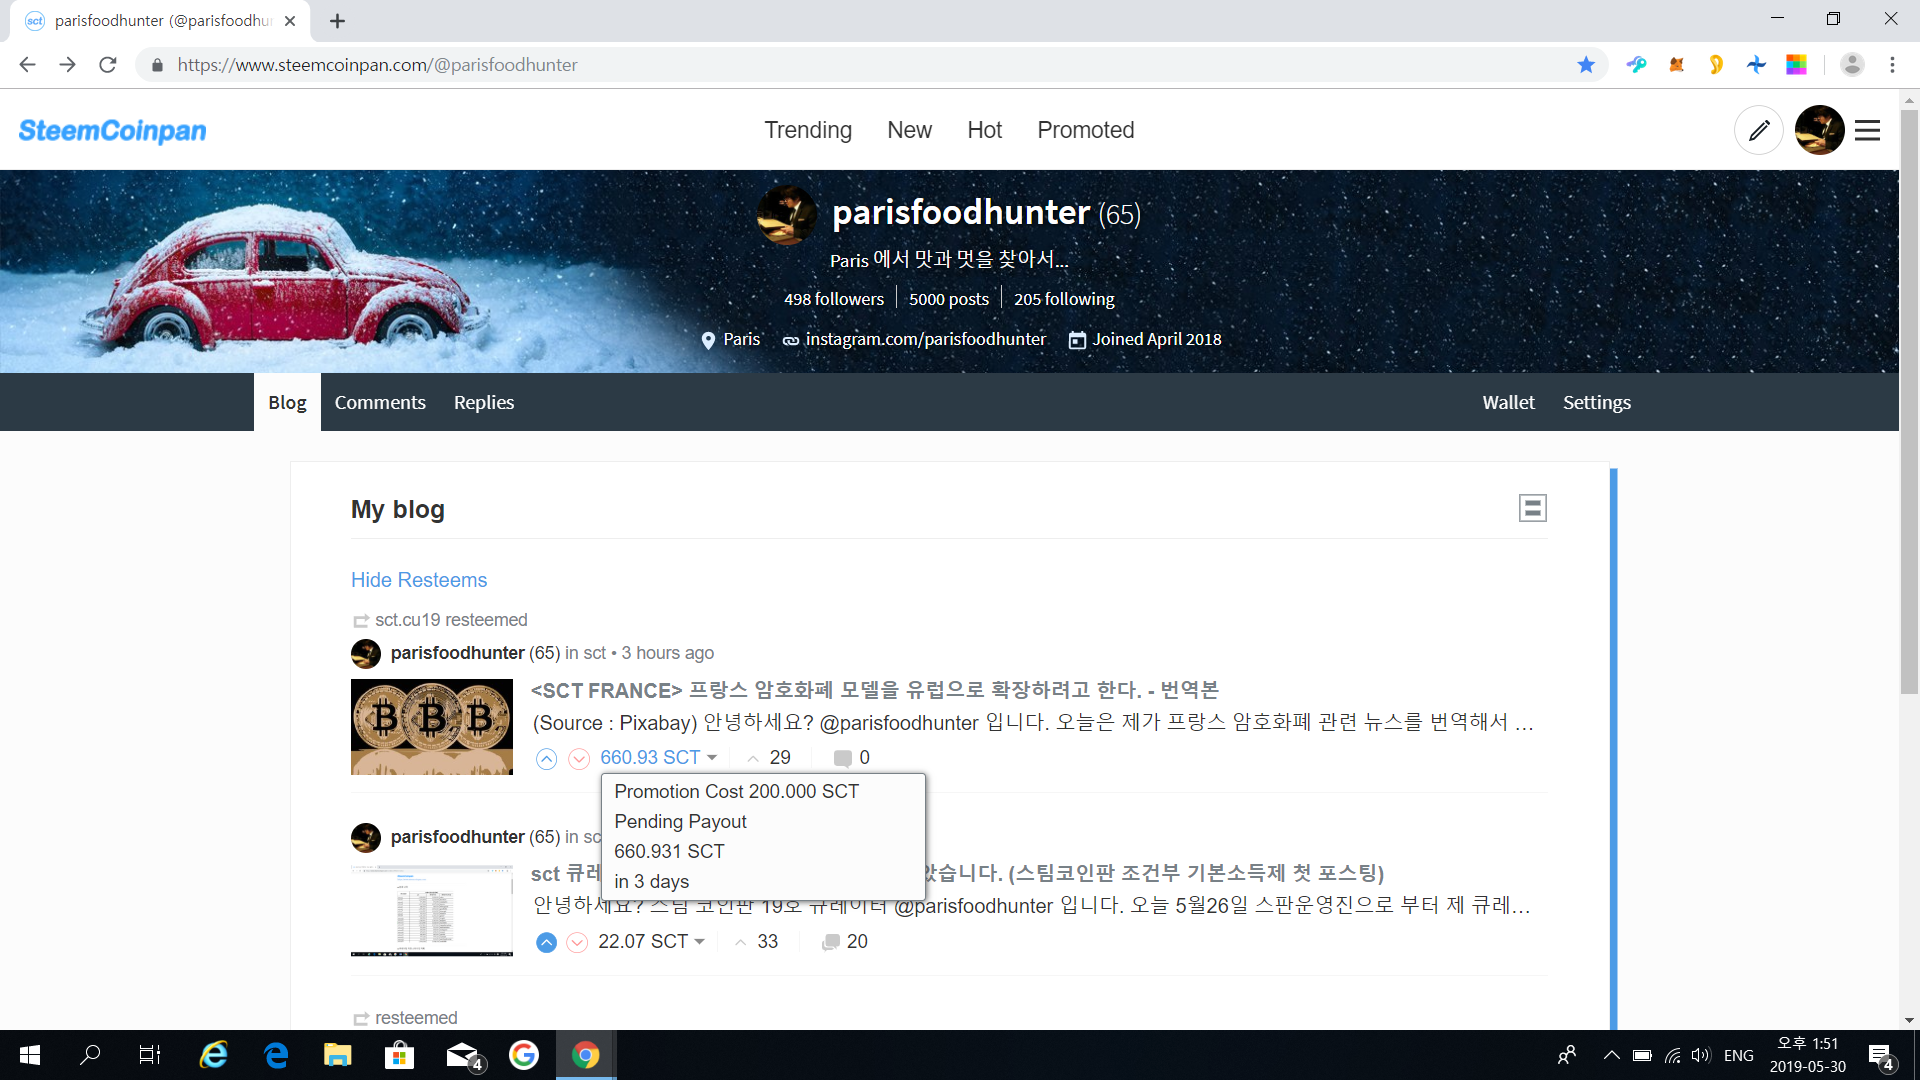Open the Chrome profile icon
The width and height of the screenshot is (1920, 1080).
(x=1852, y=65)
